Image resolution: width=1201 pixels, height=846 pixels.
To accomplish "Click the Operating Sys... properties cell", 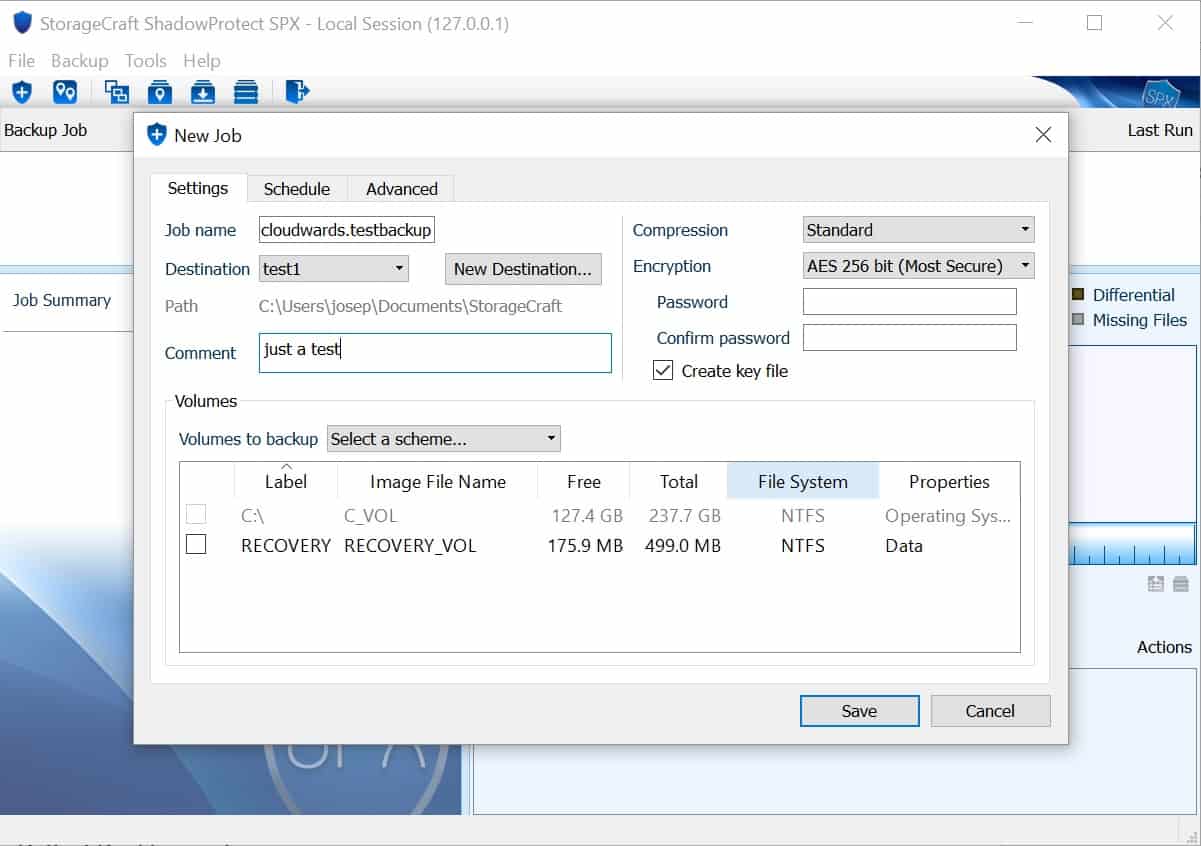I will coord(948,516).
